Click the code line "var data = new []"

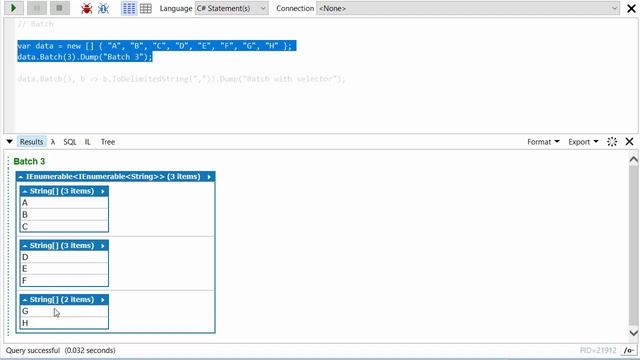pyautogui.click(x=155, y=46)
